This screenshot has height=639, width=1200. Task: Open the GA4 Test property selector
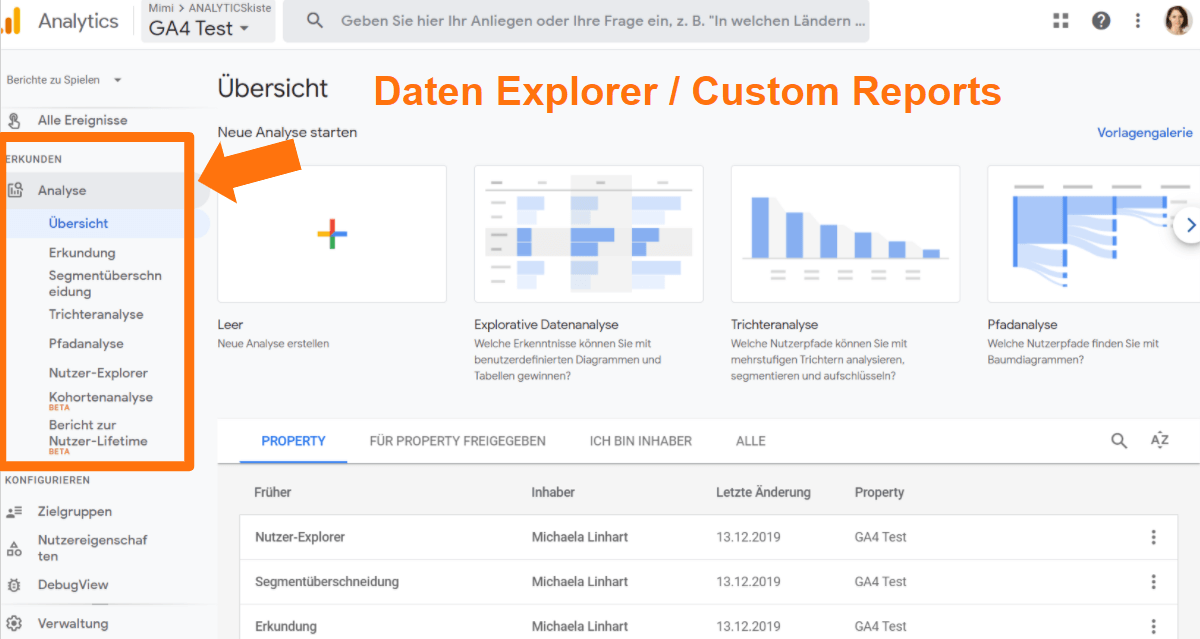pyautogui.click(x=193, y=28)
